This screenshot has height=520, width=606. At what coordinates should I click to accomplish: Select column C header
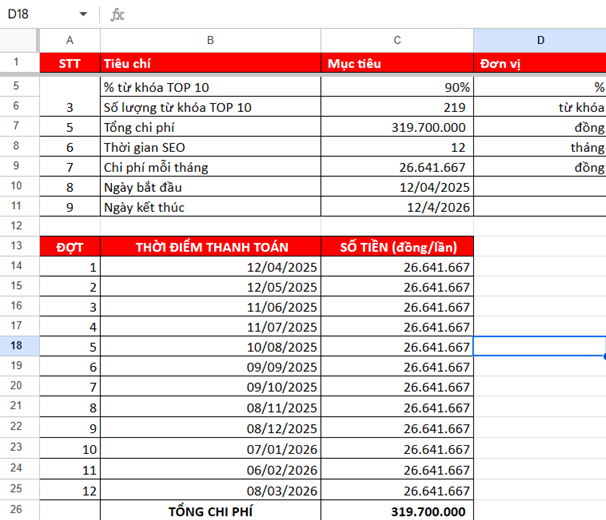pyautogui.click(x=397, y=40)
